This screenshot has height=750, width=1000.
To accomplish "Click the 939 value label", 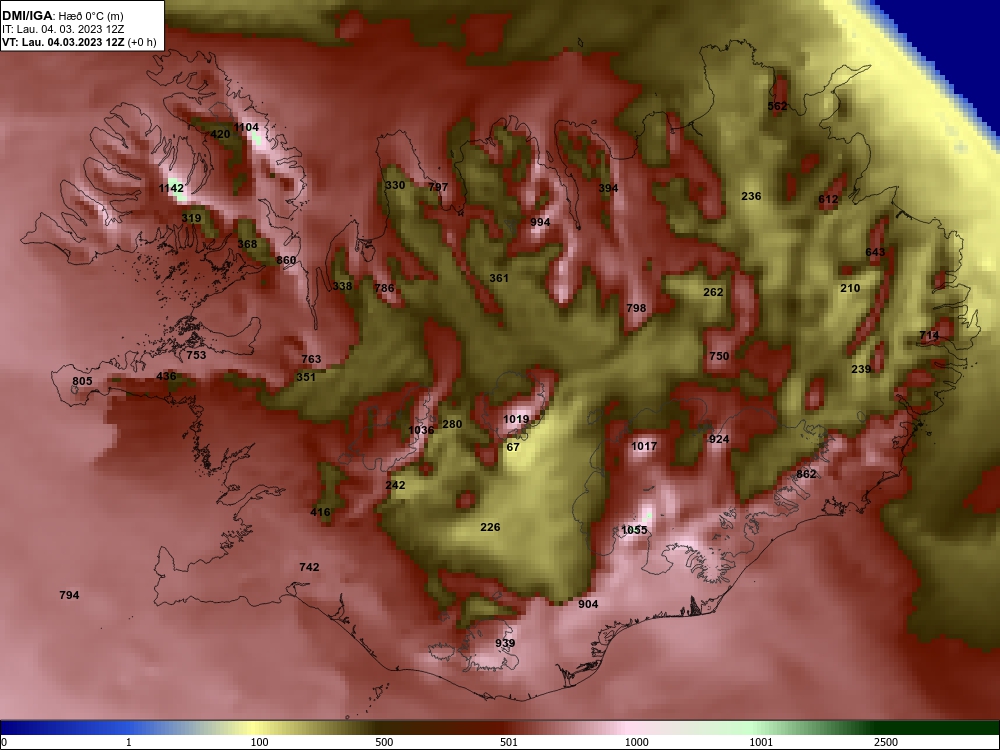I will click(x=505, y=643).
